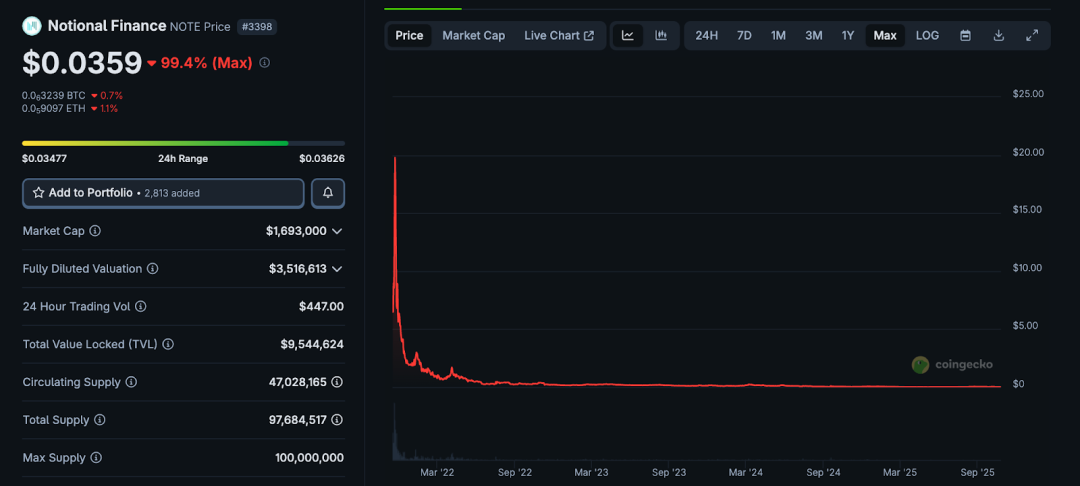Switch to line chart view icon

coord(628,36)
